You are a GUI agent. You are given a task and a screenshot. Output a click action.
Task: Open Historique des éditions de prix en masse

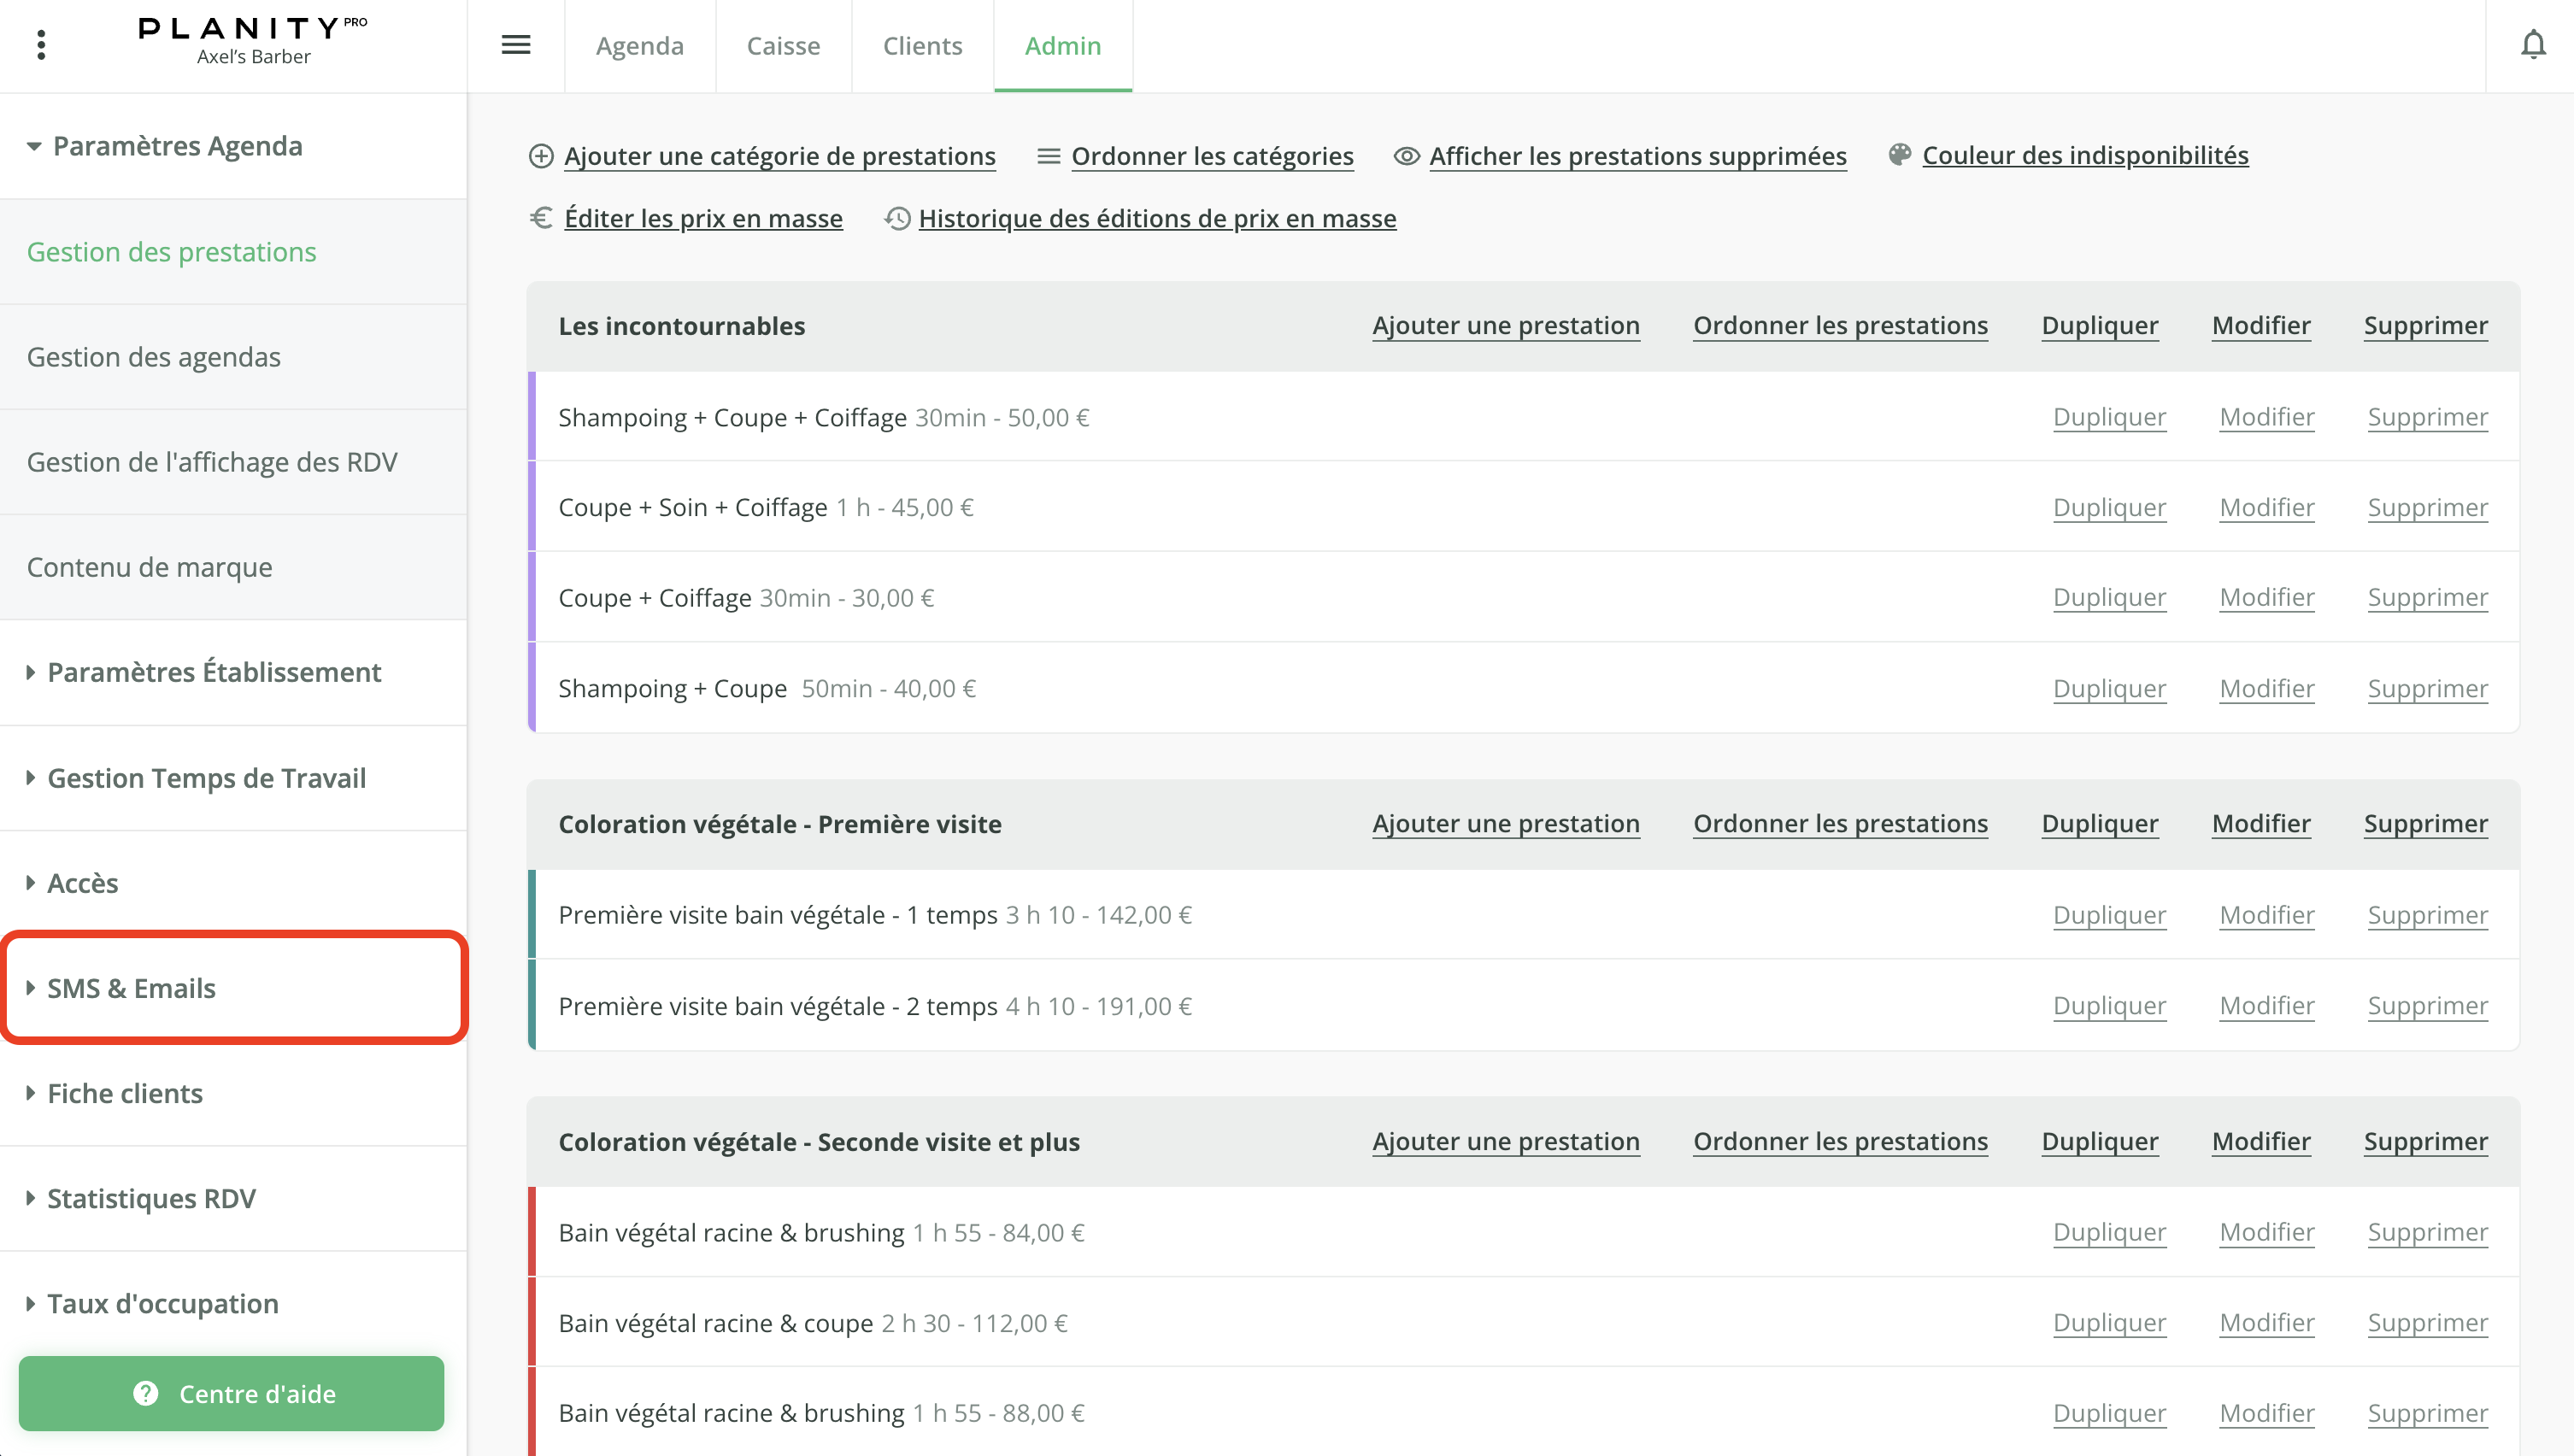(x=1157, y=218)
